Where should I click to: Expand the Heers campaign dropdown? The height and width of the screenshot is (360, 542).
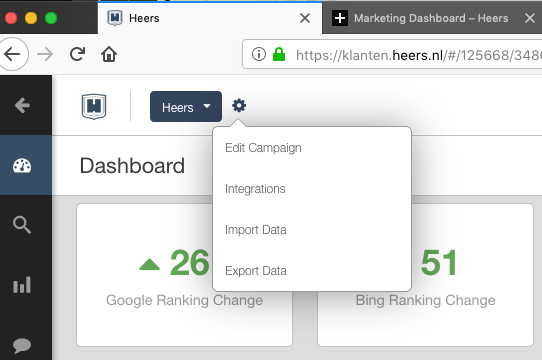[186, 107]
